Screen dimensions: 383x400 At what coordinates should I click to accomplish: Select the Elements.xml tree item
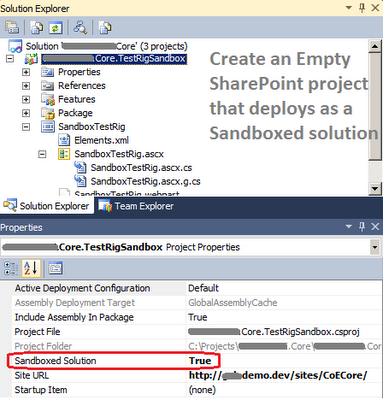101,140
